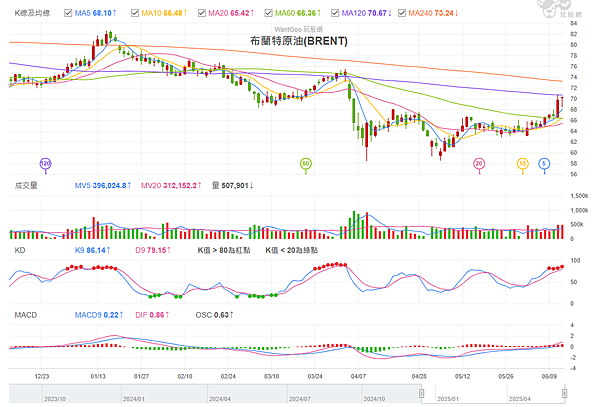Viewport: 600px width, 407px height.
Task: Click the MA60 66.36 value label
Action: [298, 13]
